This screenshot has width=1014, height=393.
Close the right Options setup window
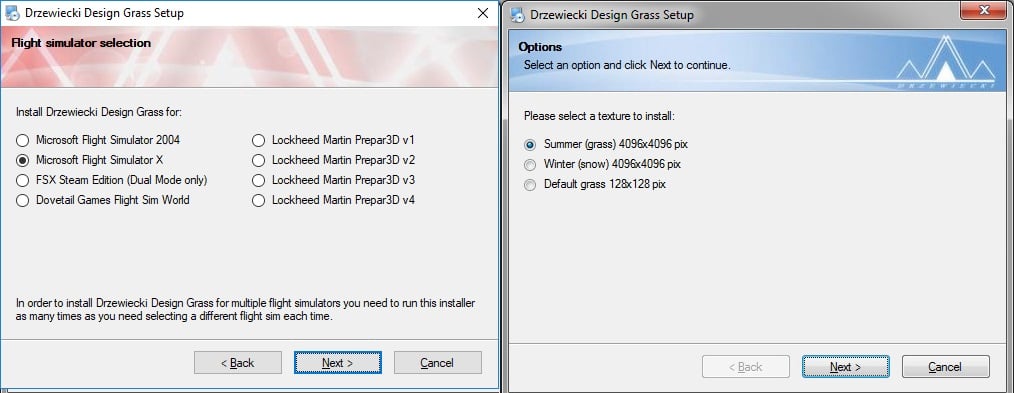[x=984, y=10]
